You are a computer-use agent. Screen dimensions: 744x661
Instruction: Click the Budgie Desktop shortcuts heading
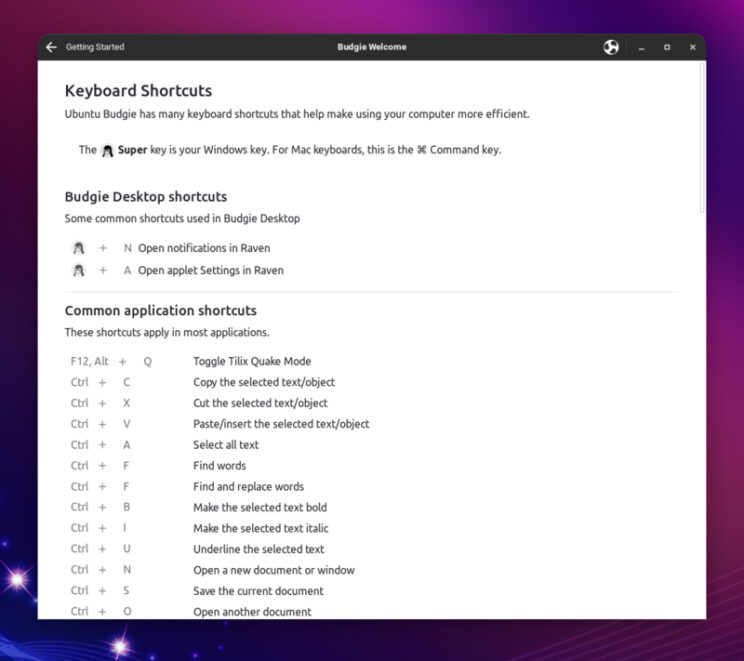(x=145, y=197)
